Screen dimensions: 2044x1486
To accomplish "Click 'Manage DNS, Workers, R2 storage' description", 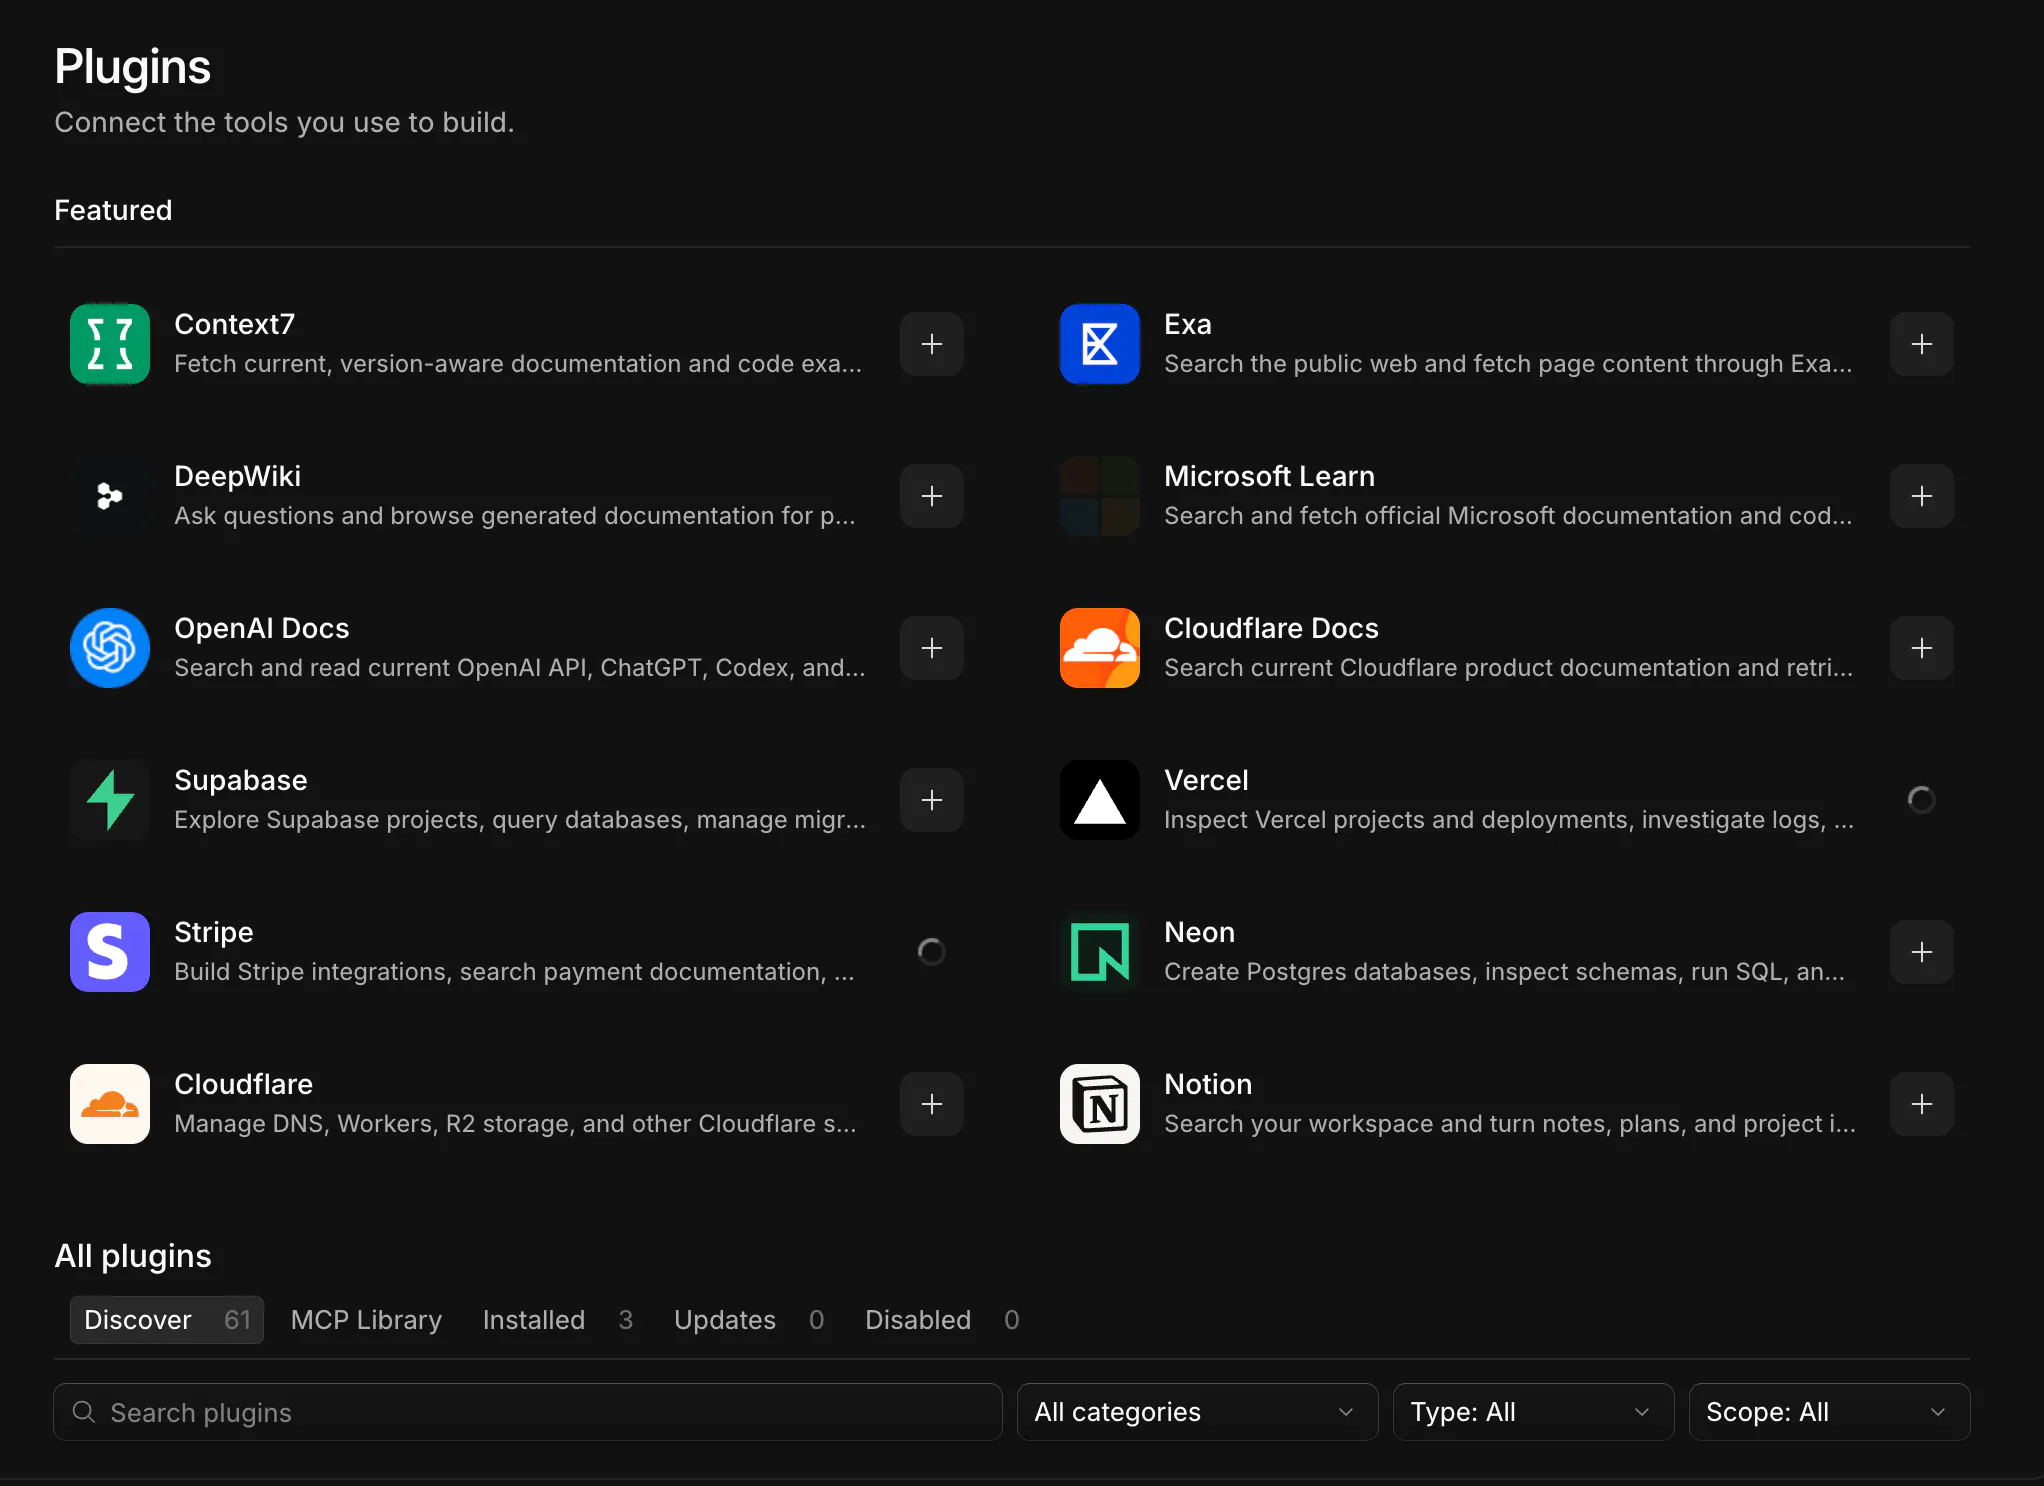I will [x=515, y=1124].
